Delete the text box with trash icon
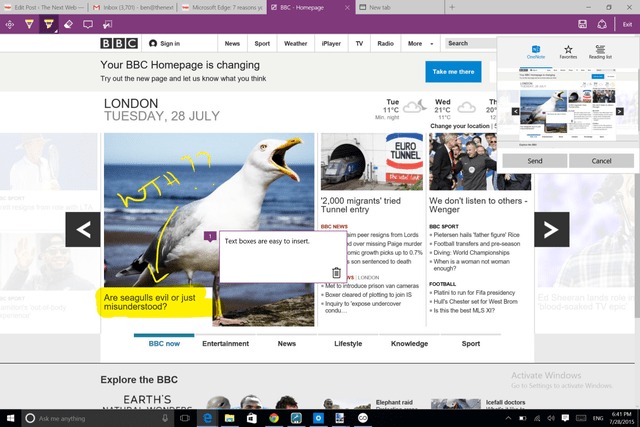640x427 pixels. (x=336, y=272)
